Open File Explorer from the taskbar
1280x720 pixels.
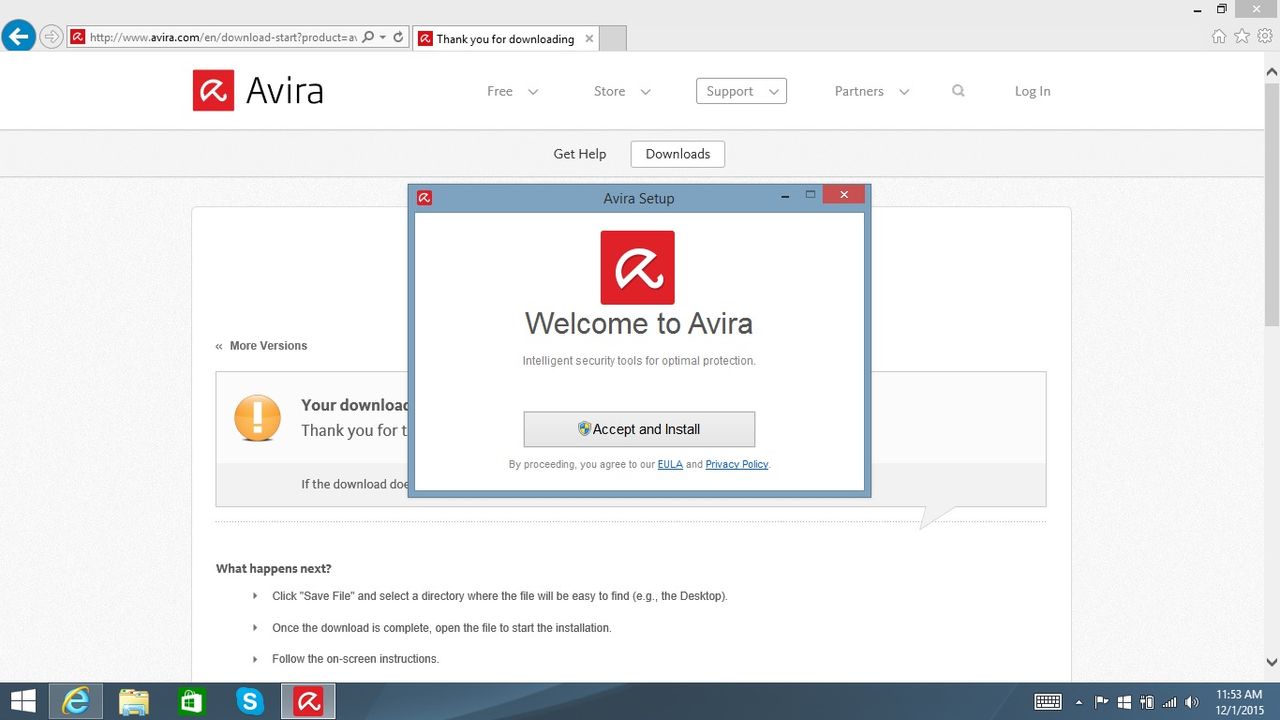tap(133, 701)
